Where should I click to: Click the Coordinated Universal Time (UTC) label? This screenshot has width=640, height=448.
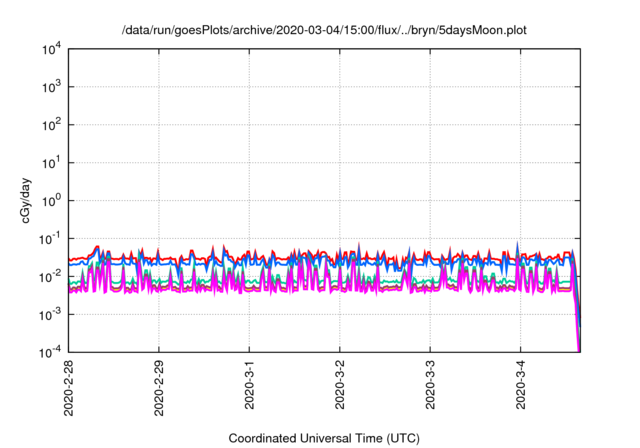324,438
